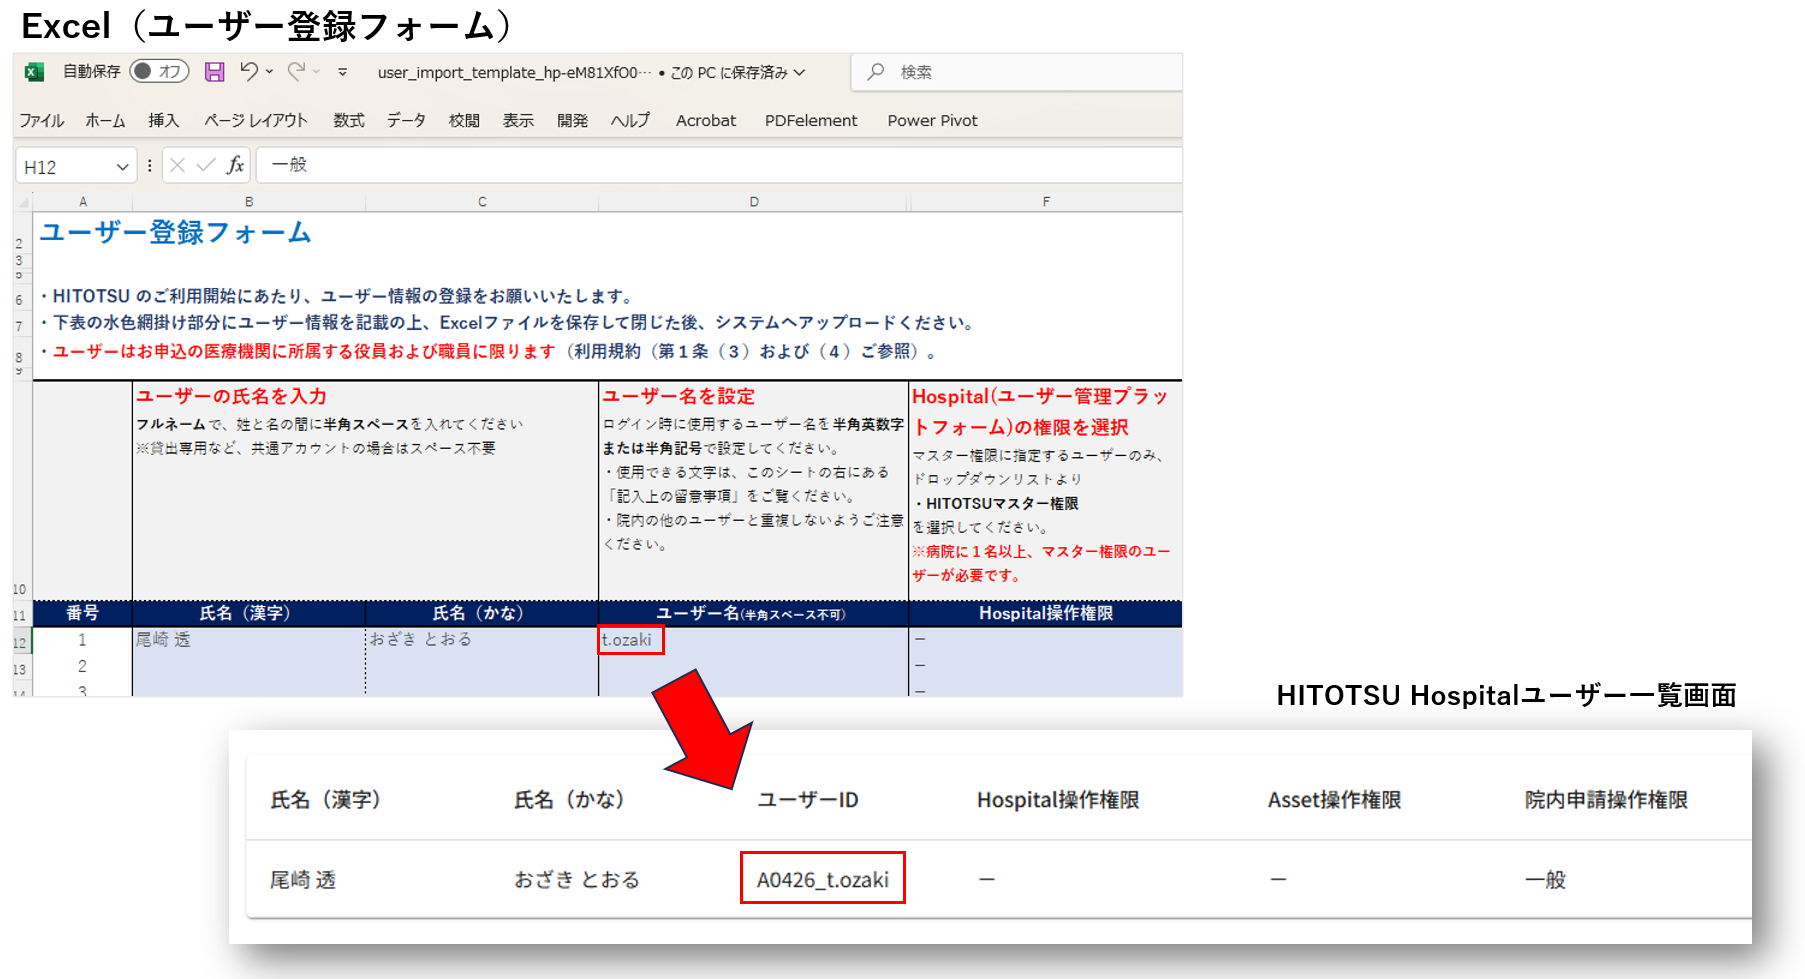Expand the Name Box dropdown showing H12
The image size is (1805, 979).
click(122, 167)
